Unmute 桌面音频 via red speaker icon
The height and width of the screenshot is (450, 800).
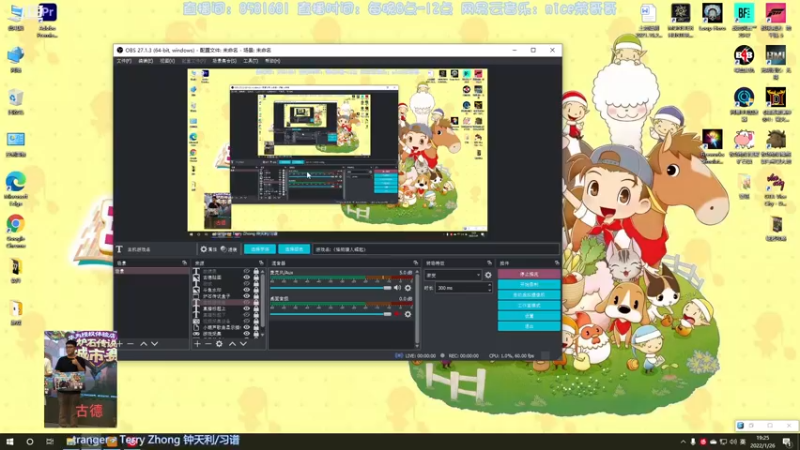(x=397, y=314)
